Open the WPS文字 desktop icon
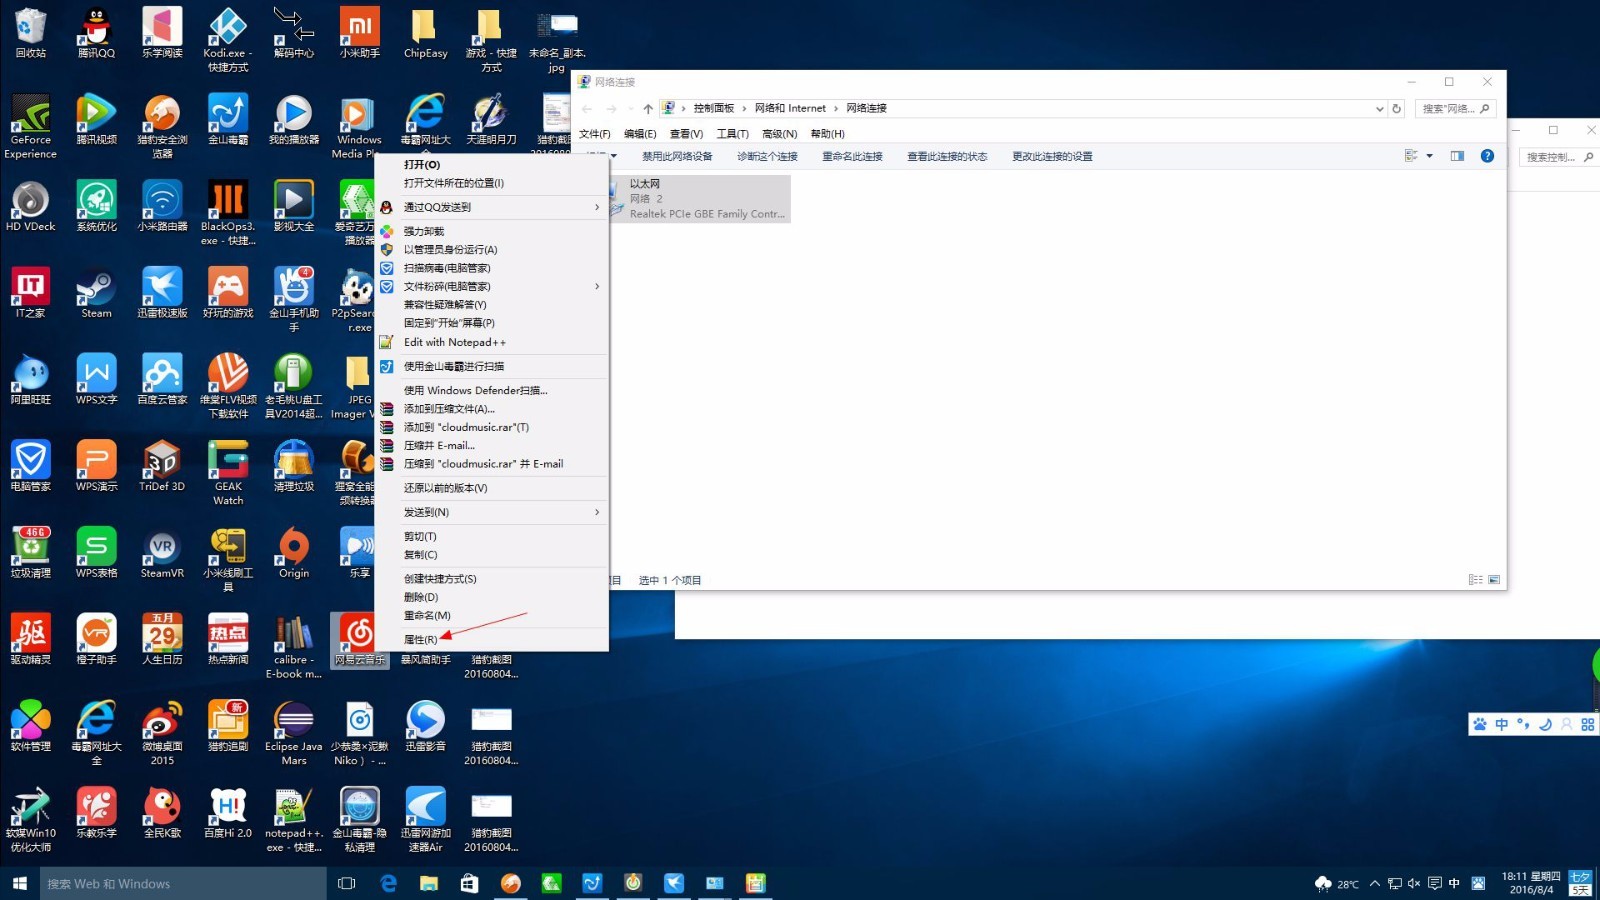Viewport: 1600px width, 900px height. point(96,380)
